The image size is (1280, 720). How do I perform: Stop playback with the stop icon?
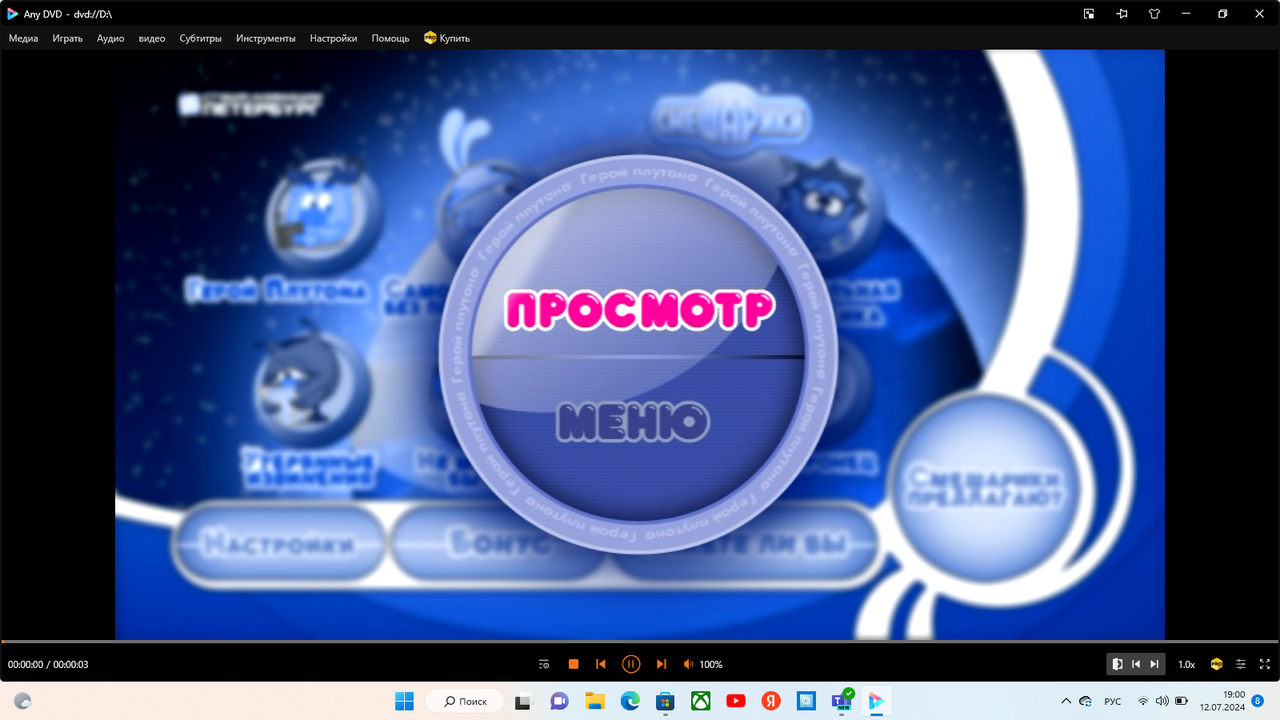[572, 663]
